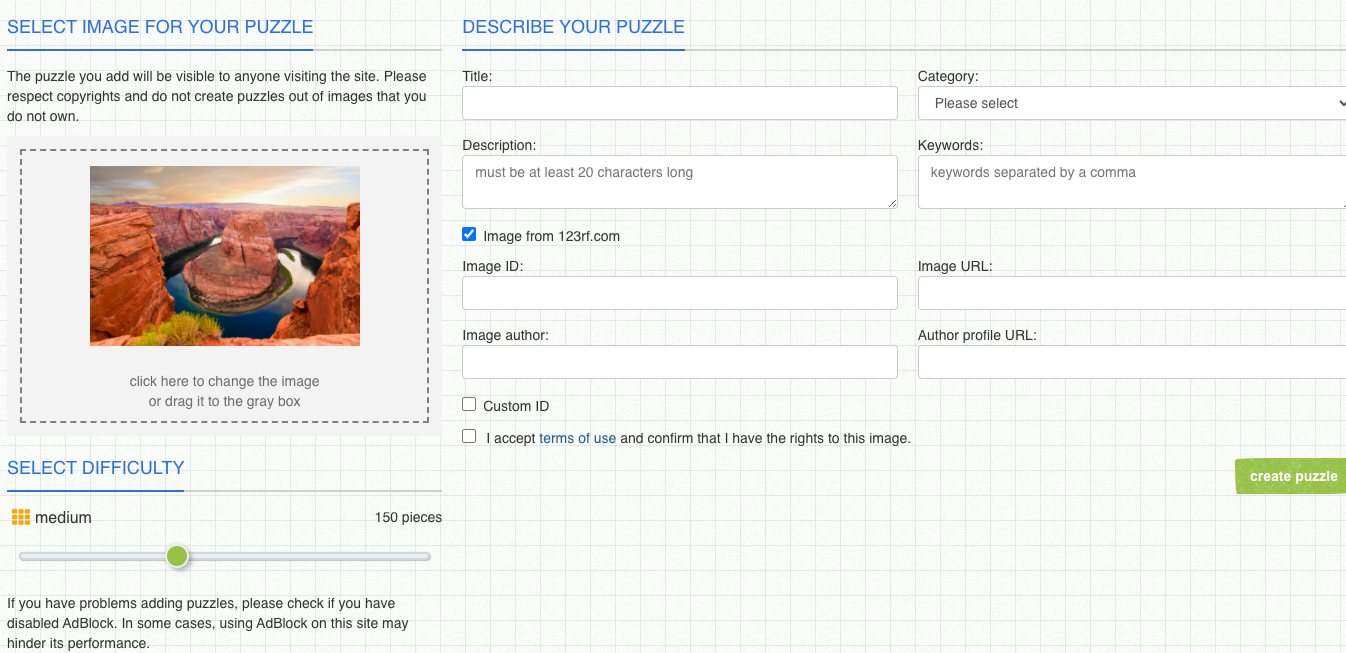The image size is (1346, 653).
Task: Click the Image author field
Action: point(680,361)
